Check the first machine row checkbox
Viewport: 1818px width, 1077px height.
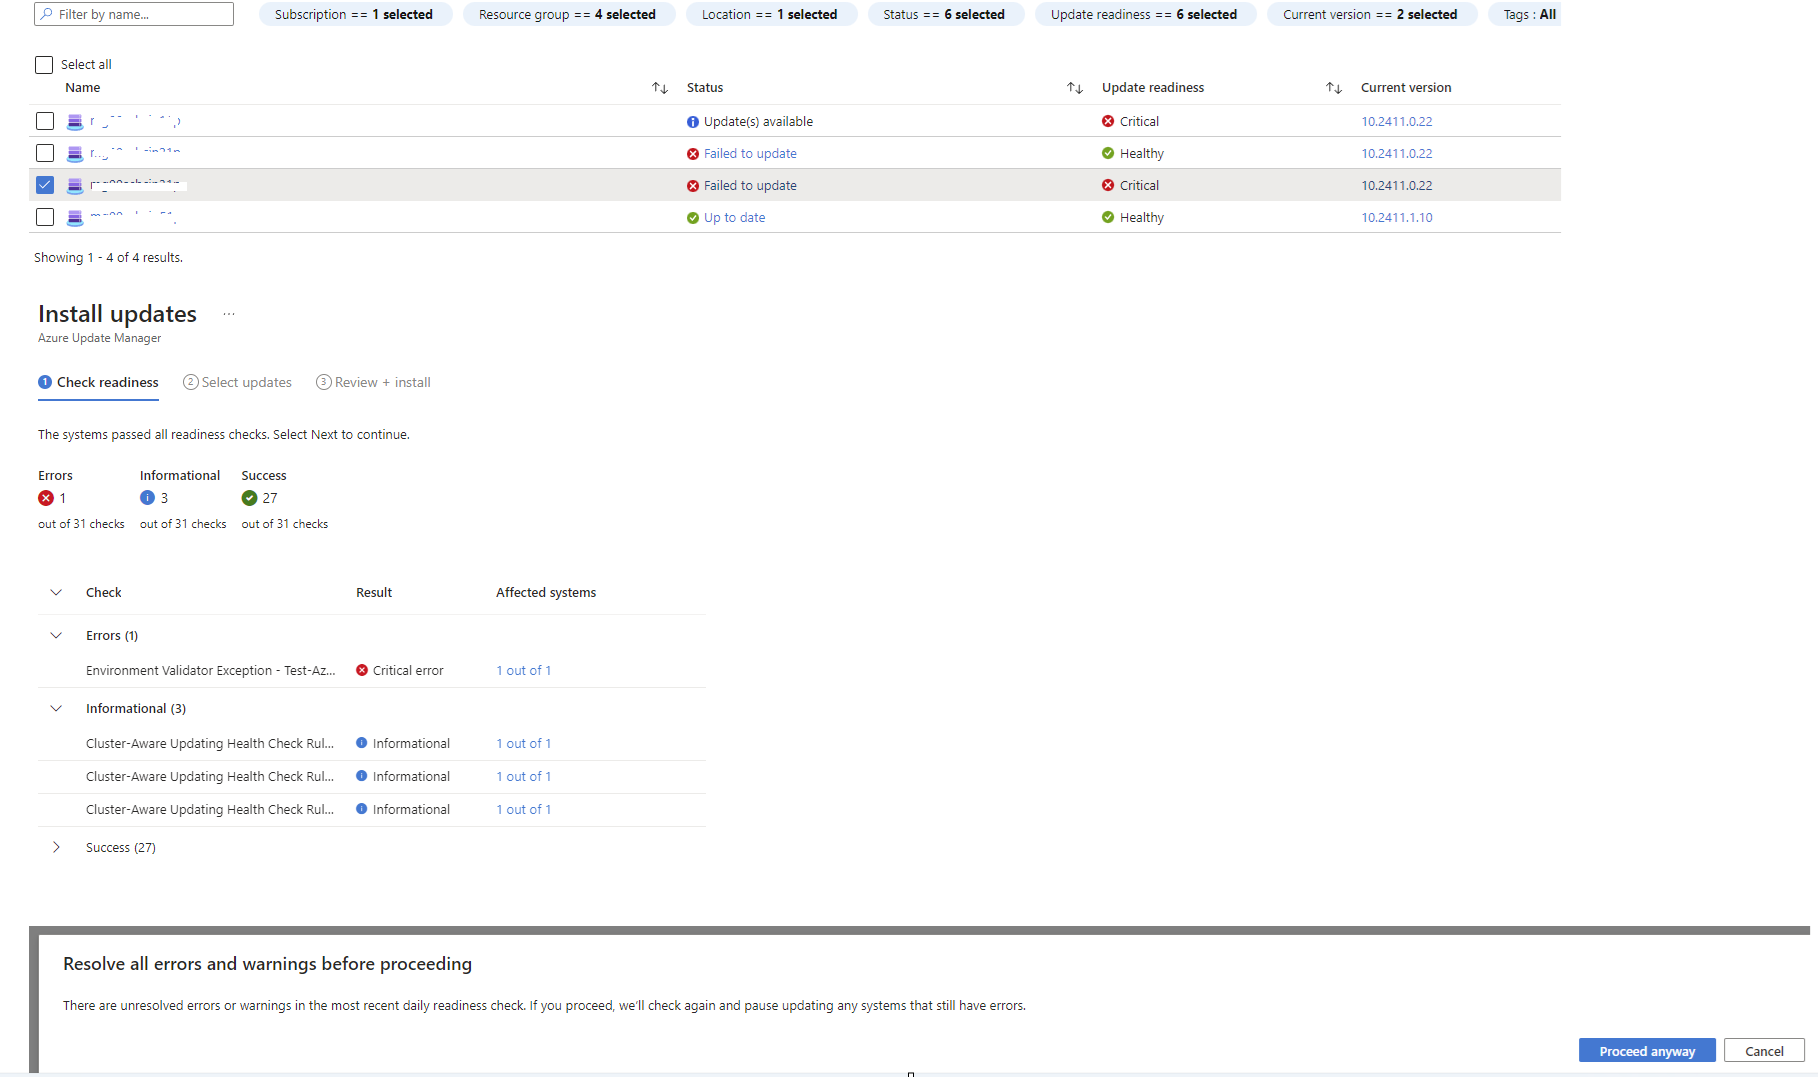(x=44, y=120)
